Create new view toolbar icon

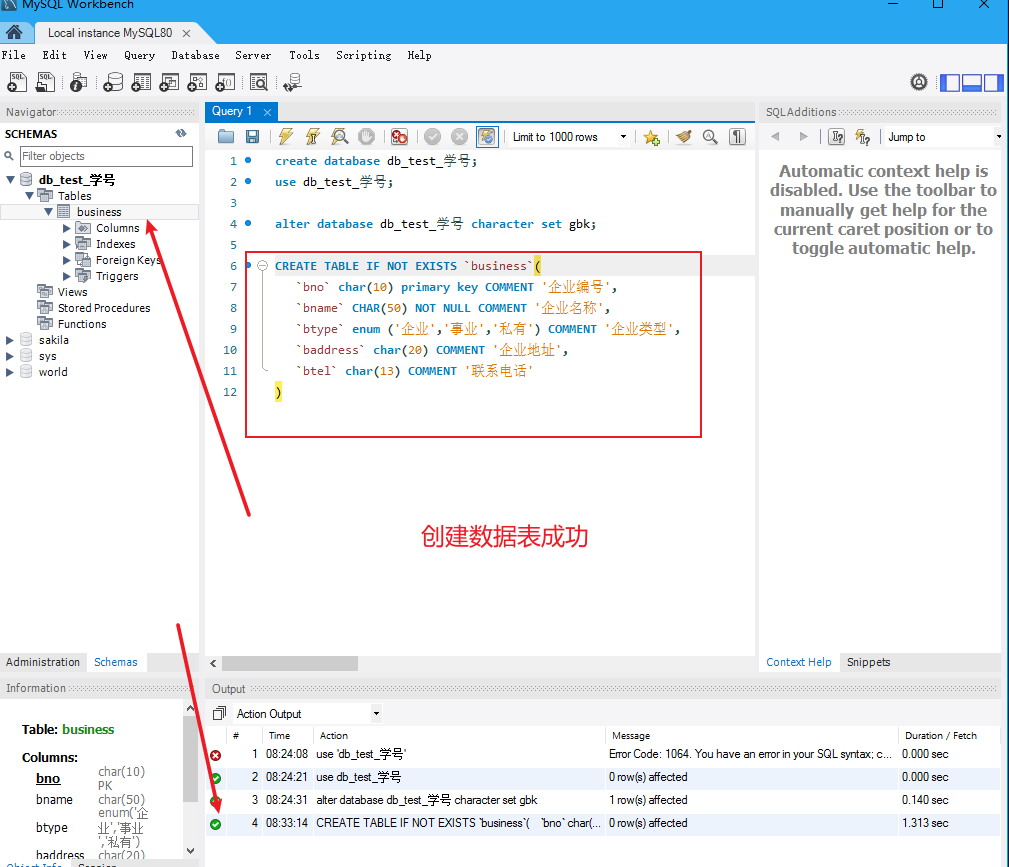pyautogui.click(x=169, y=82)
